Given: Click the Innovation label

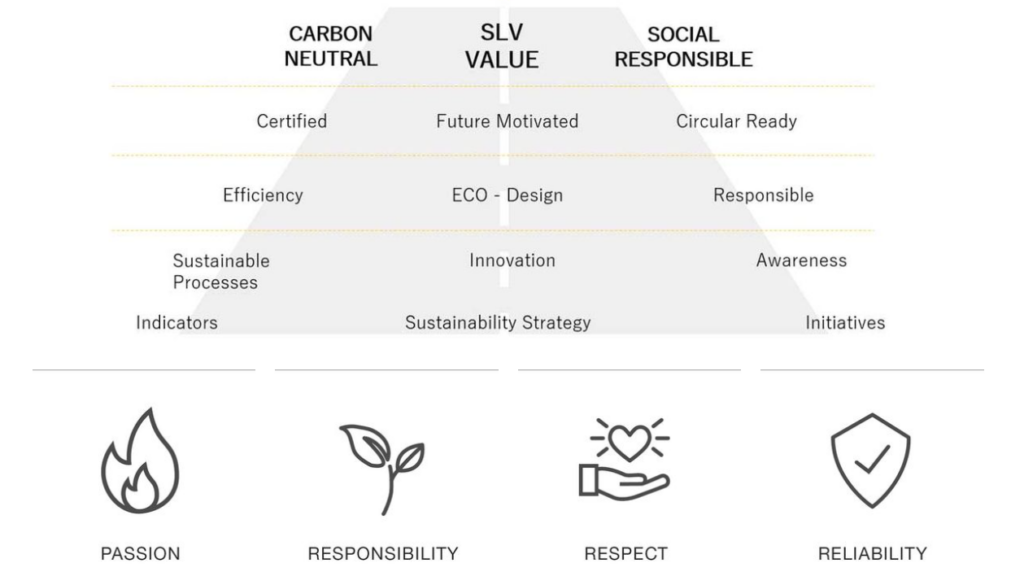Looking at the screenshot, I should 513,260.
